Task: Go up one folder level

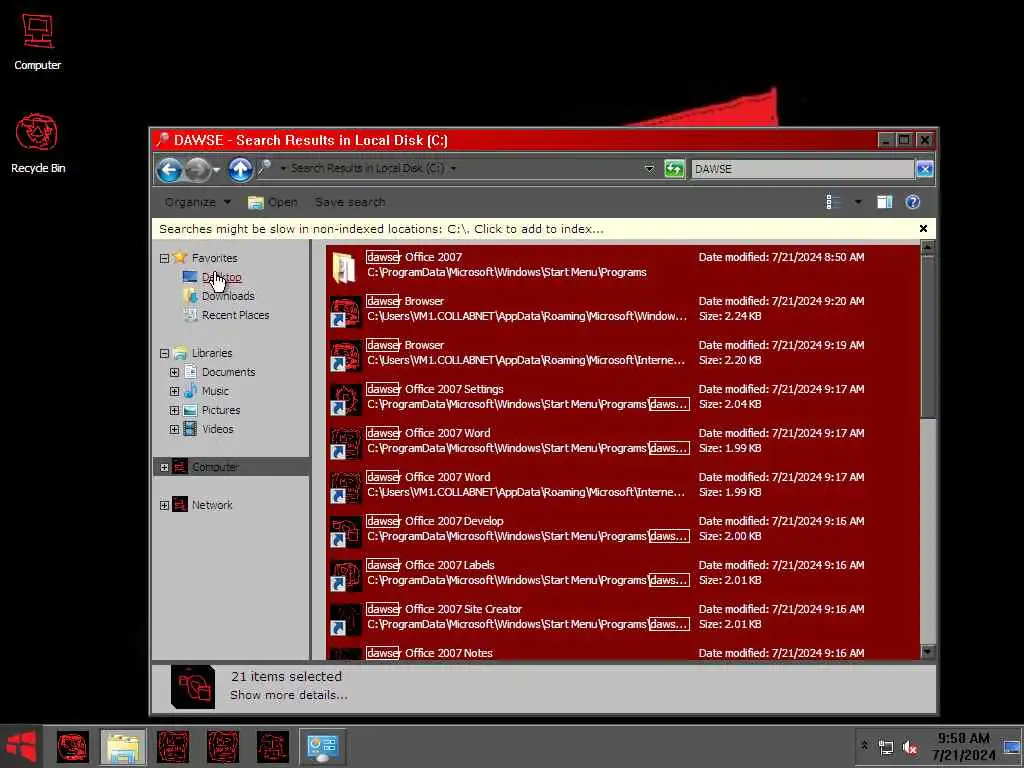Action: coord(240,170)
